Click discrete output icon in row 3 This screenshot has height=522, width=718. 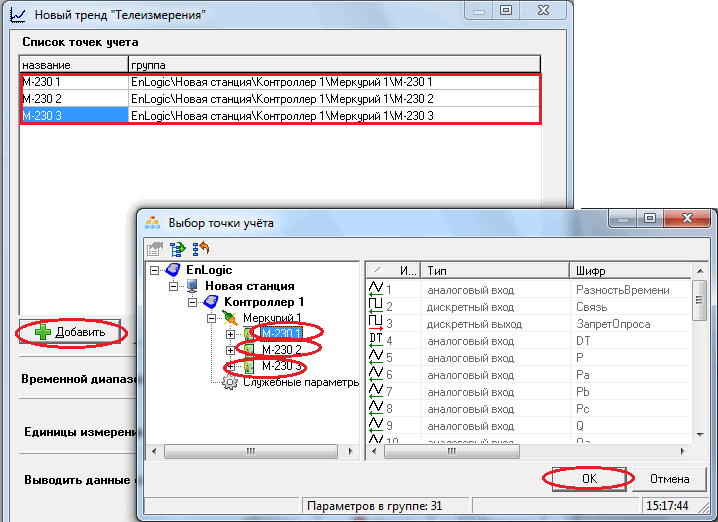point(375,323)
